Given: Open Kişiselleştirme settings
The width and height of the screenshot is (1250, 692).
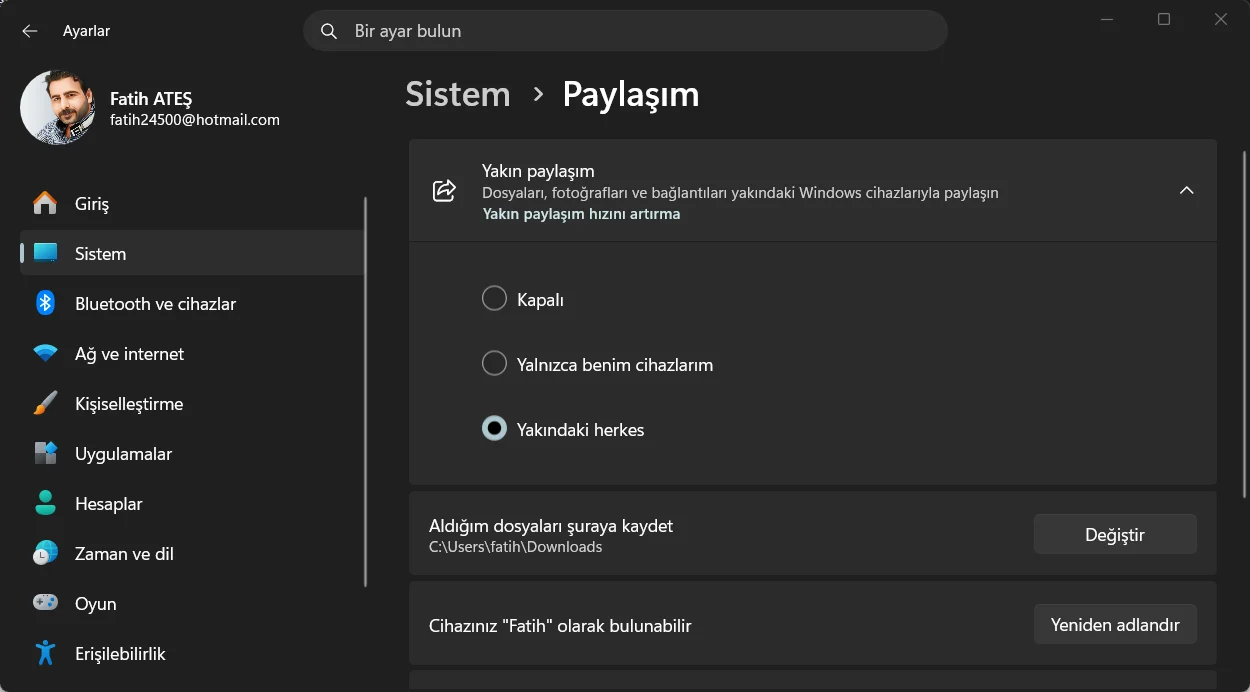Looking at the screenshot, I should (x=192, y=403).
